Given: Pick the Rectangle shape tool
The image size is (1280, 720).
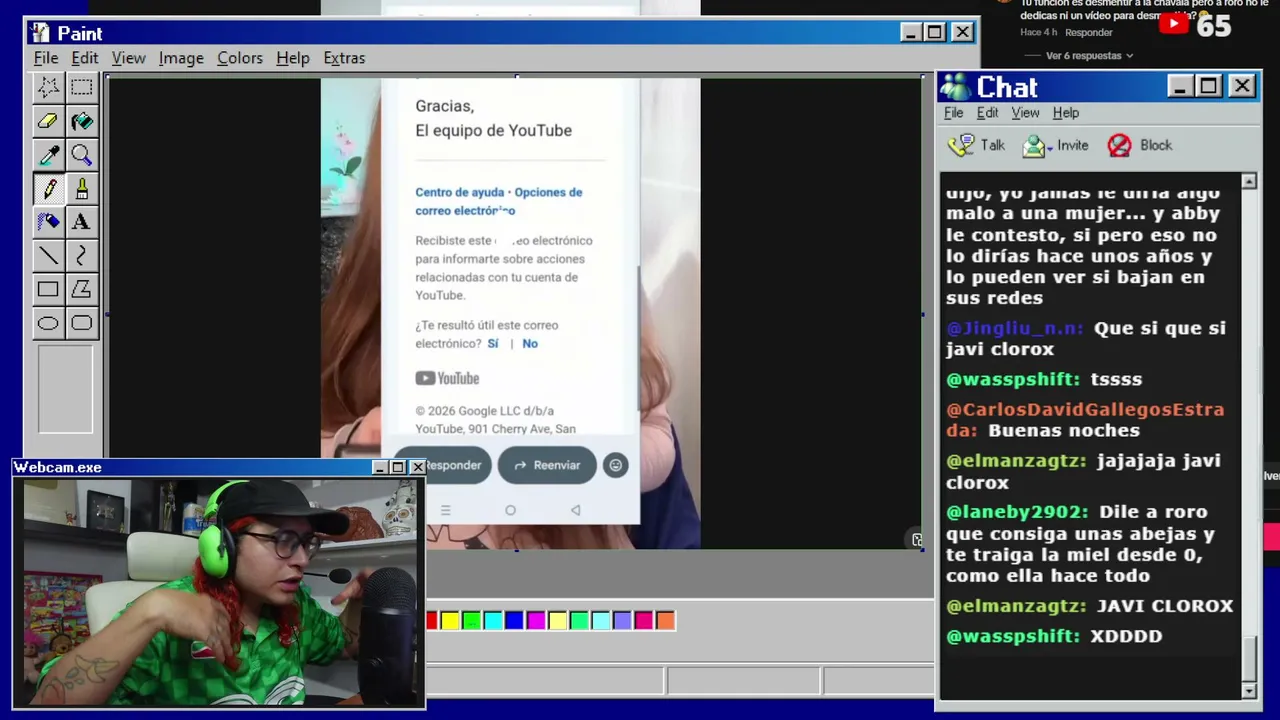Looking at the screenshot, I should pos(48,289).
